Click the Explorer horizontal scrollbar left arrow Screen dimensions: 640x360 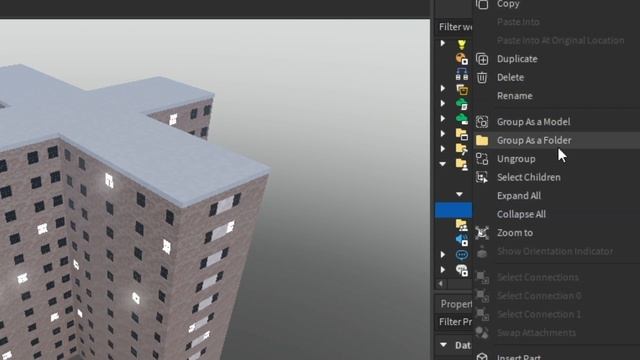pyautogui.click(x=440, y=284)
